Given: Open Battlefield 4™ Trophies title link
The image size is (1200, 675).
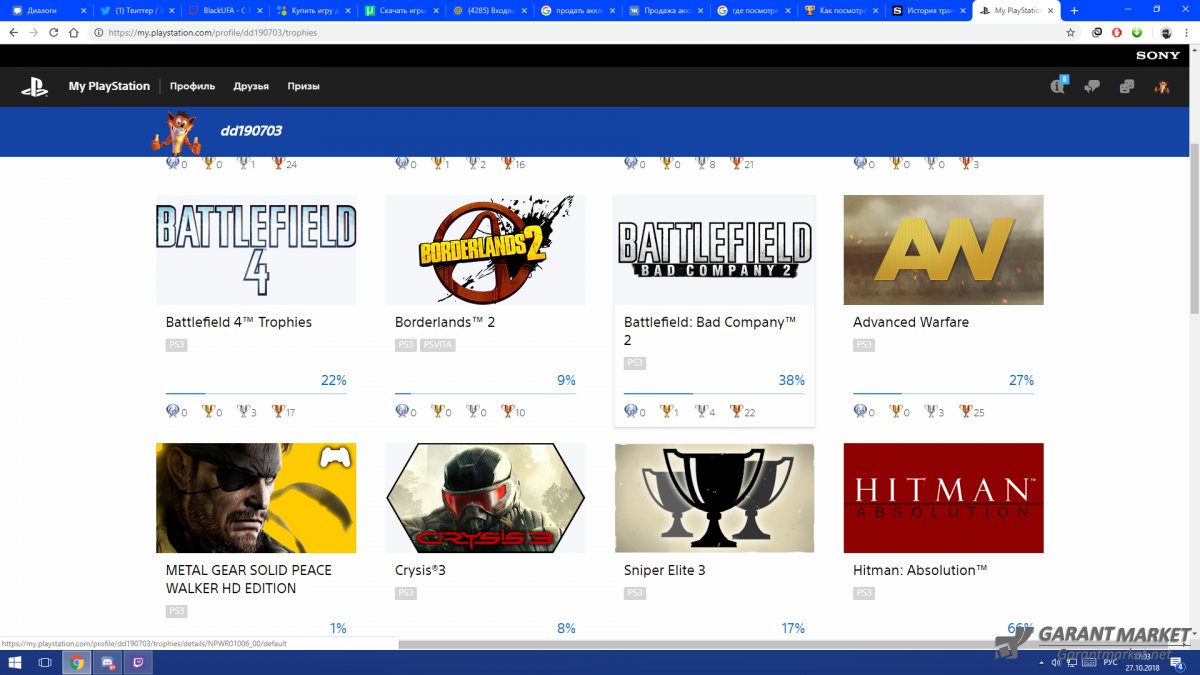Looking at the screenshot, I should coord(239,322).
